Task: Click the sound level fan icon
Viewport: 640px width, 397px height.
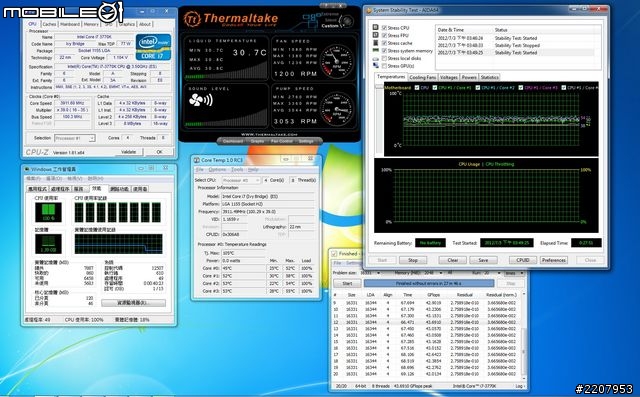Action: (x=200, y=100)
